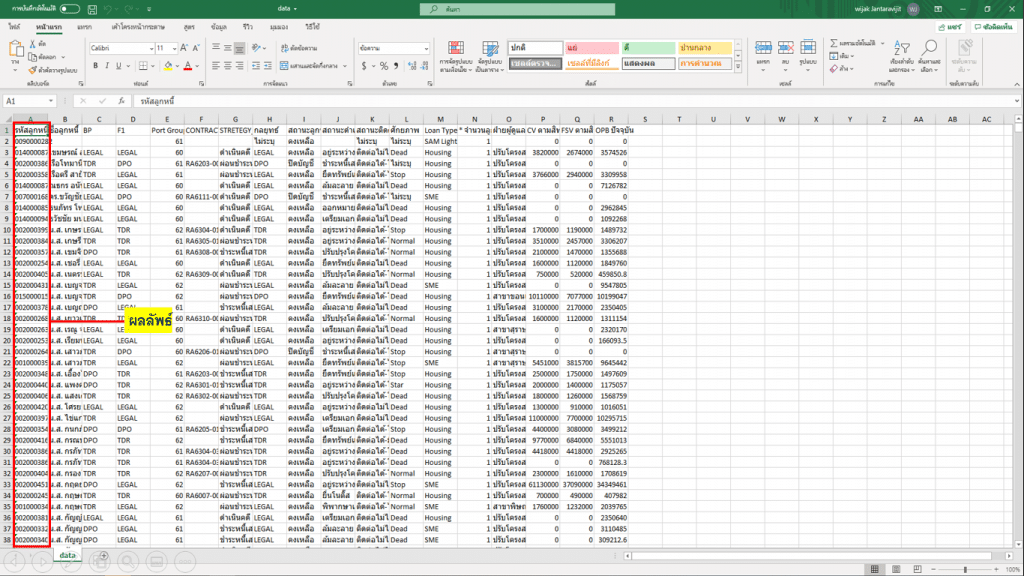Click the Save floppy disk icon
Viewport: 1024px width, 576px height.
click(93, 8)
